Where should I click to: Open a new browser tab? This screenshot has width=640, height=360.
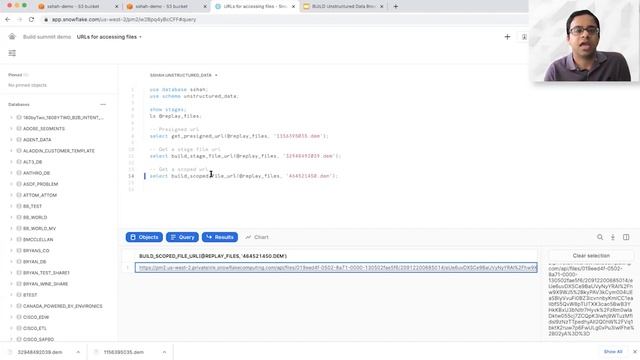pos(396,7)
